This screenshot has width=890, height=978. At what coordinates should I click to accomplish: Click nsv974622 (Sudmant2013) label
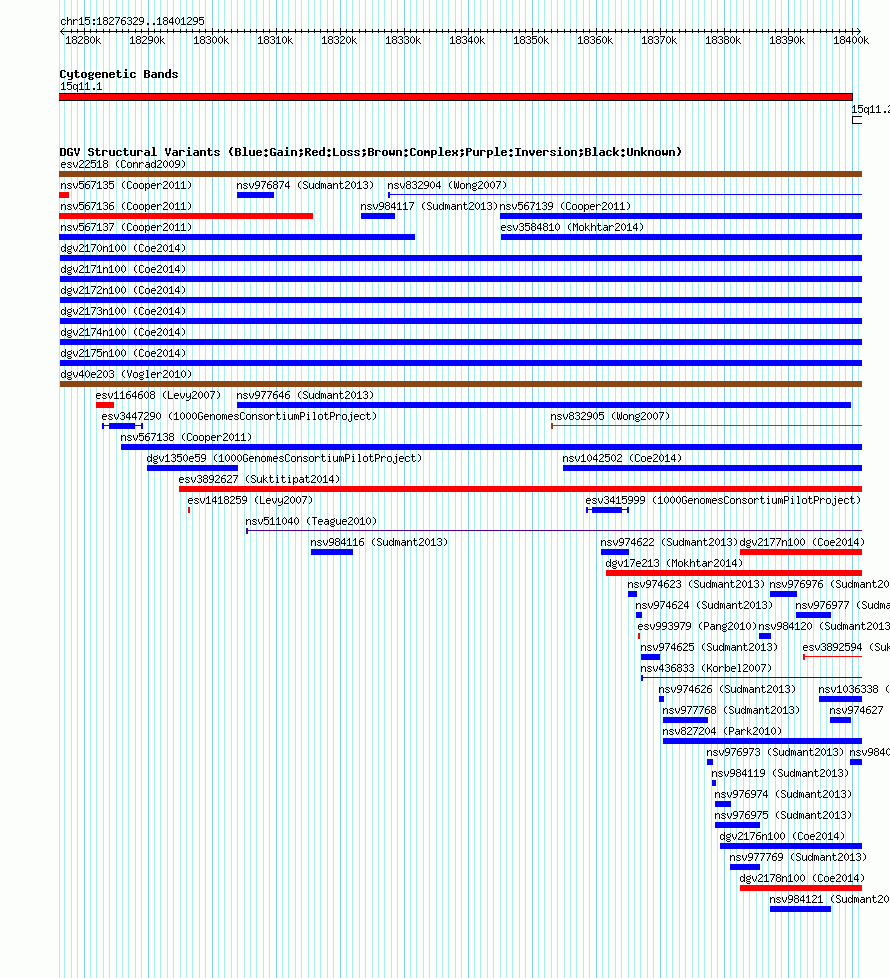click(669, 543)
